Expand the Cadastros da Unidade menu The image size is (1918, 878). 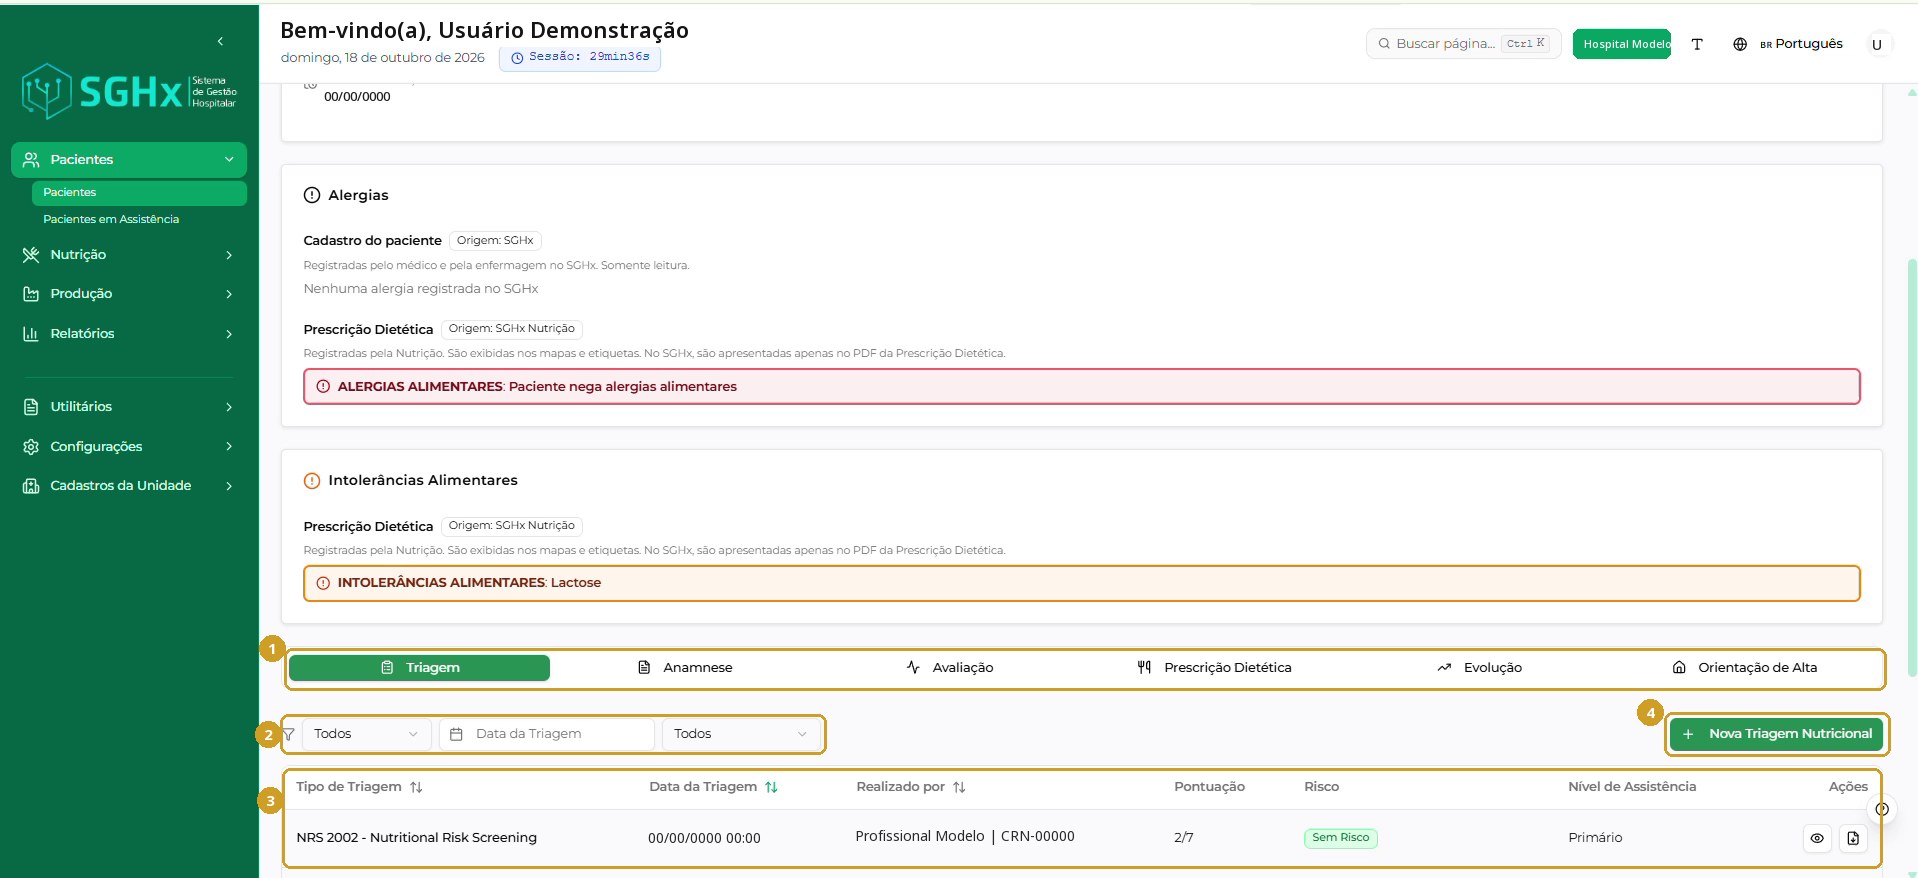pyautogui.click(x=129, y=486)
